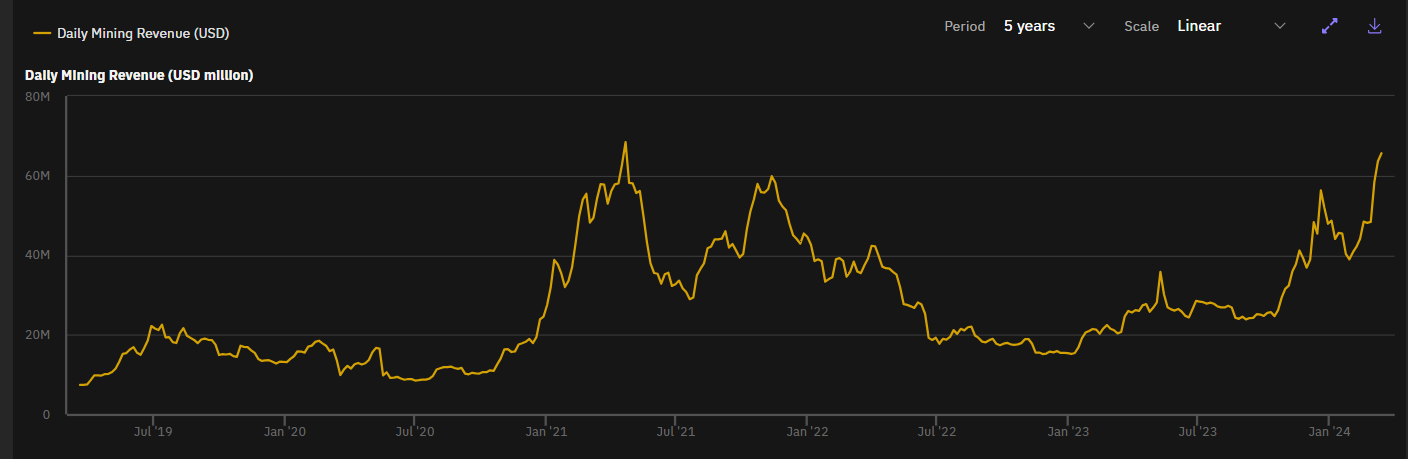The image size is (1408, 459).
Task: Open the Scale dropdown showing Linear
Action: pos(1231,26)
